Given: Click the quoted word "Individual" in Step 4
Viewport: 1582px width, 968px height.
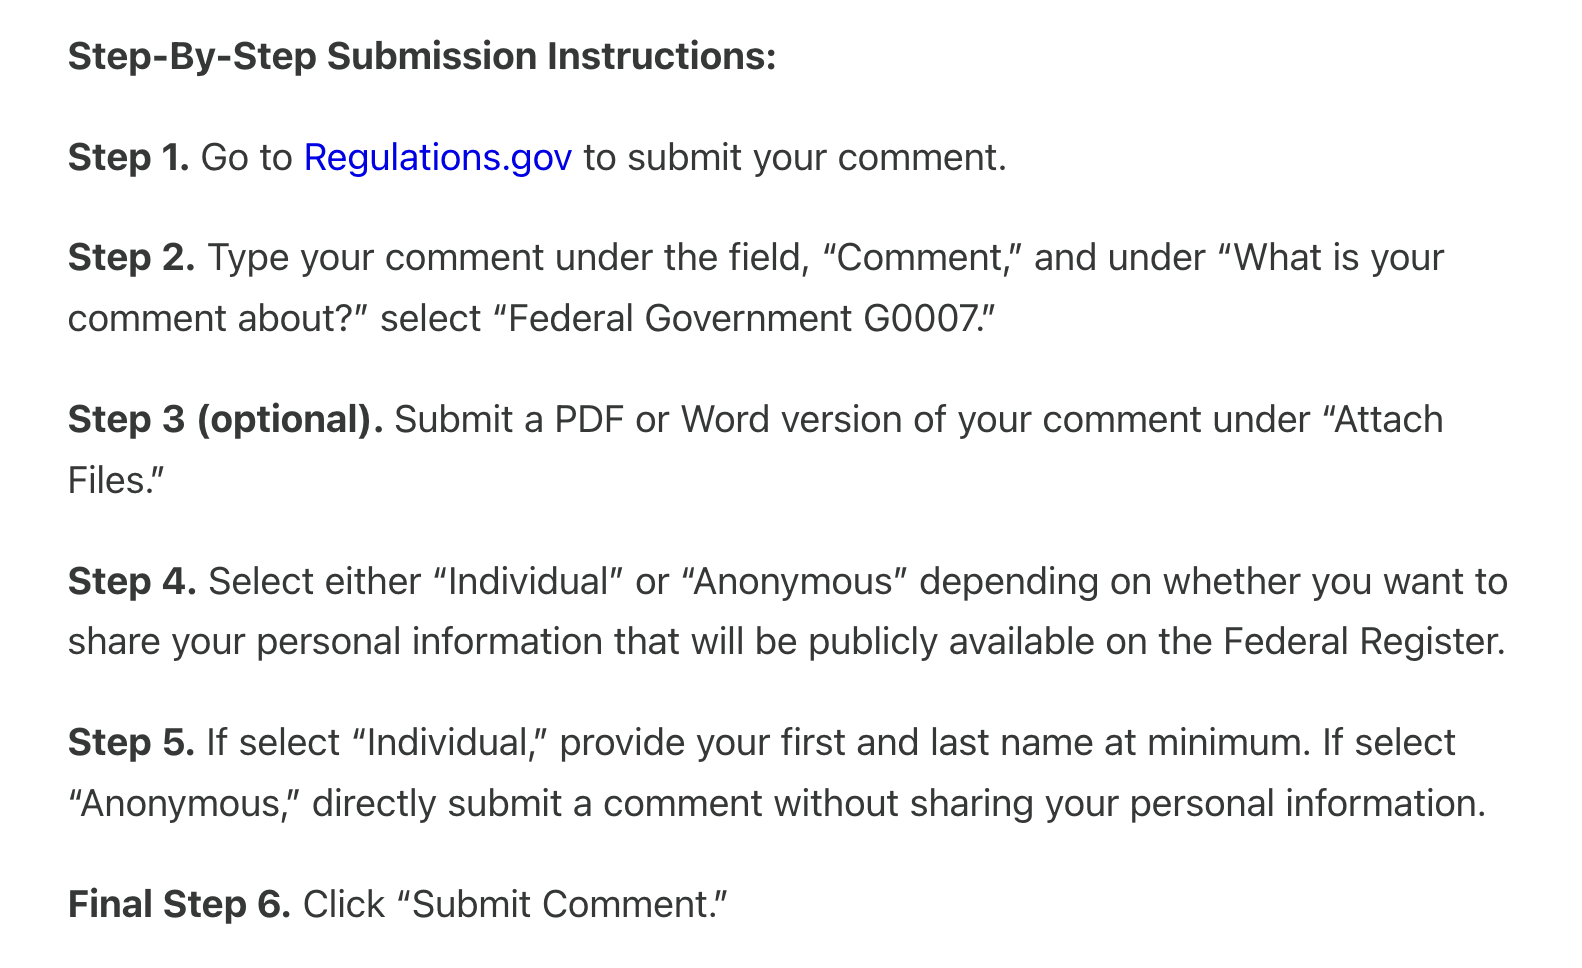Looking at the screenshot, I should pyautogui.click(x=529, y=581).
